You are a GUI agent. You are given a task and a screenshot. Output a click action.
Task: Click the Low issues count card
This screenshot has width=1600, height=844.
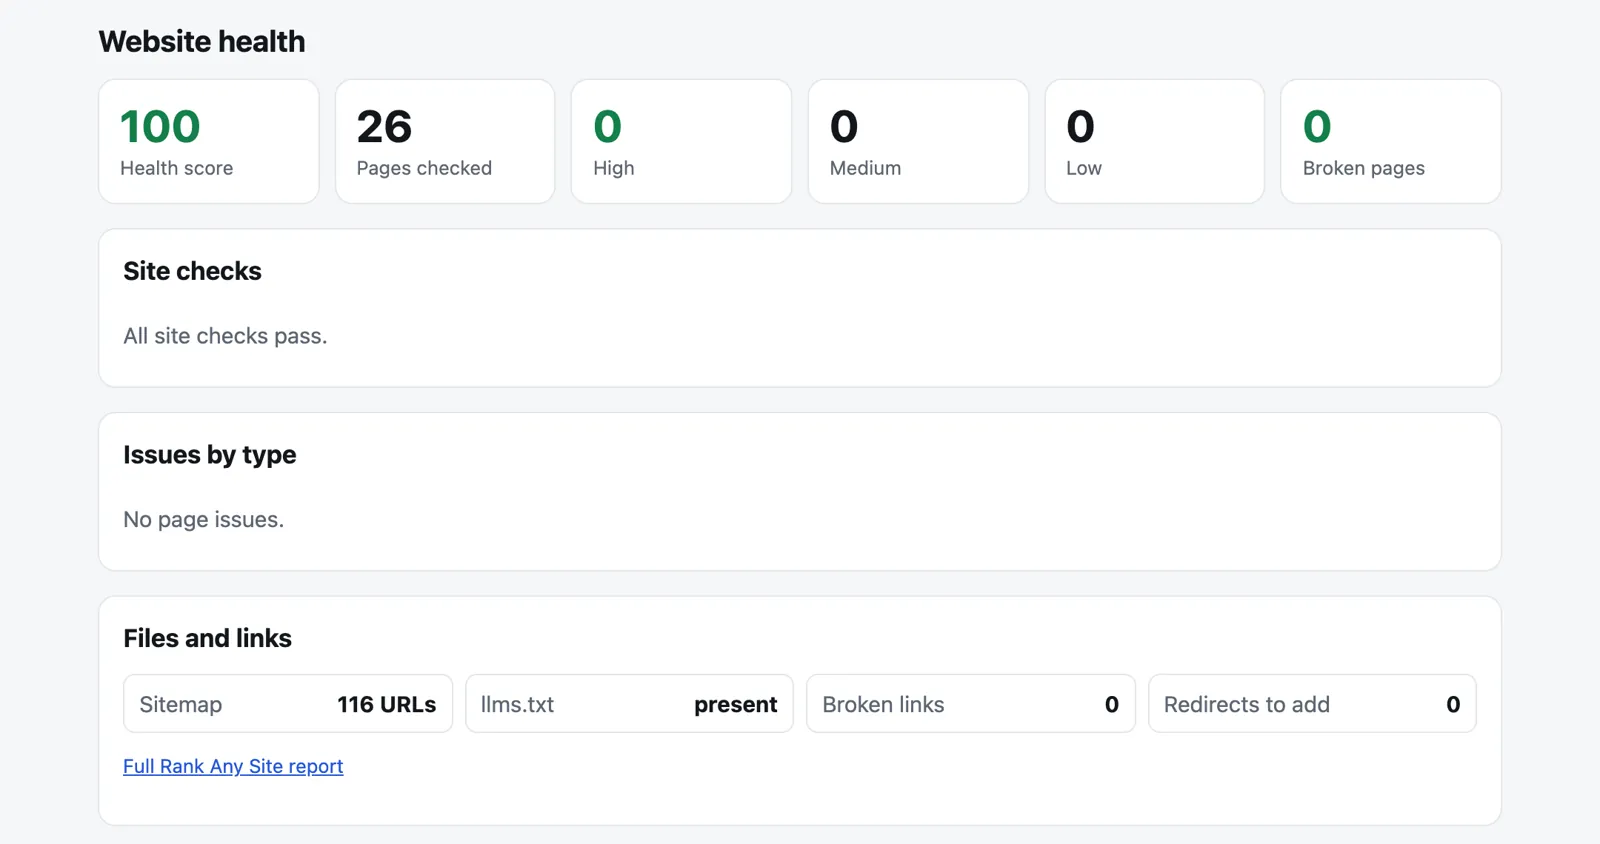tap(1154, 142)
